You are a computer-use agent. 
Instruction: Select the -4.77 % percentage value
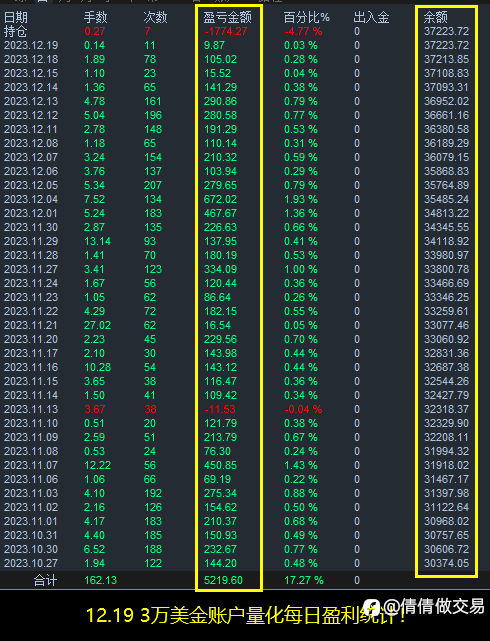click(x=303, y=31)
